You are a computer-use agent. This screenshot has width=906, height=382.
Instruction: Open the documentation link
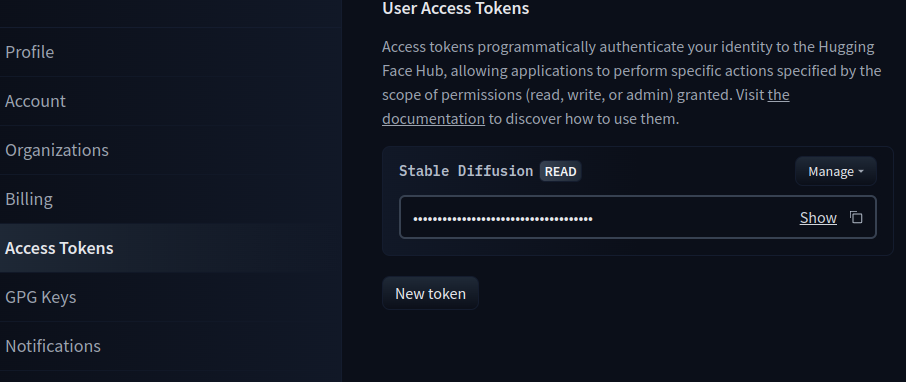click(x=433, y=118)
